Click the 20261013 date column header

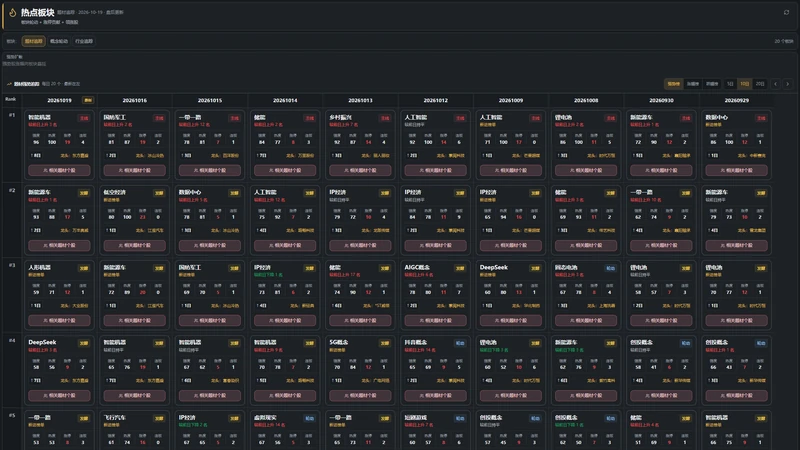click(x=360, y=101)
